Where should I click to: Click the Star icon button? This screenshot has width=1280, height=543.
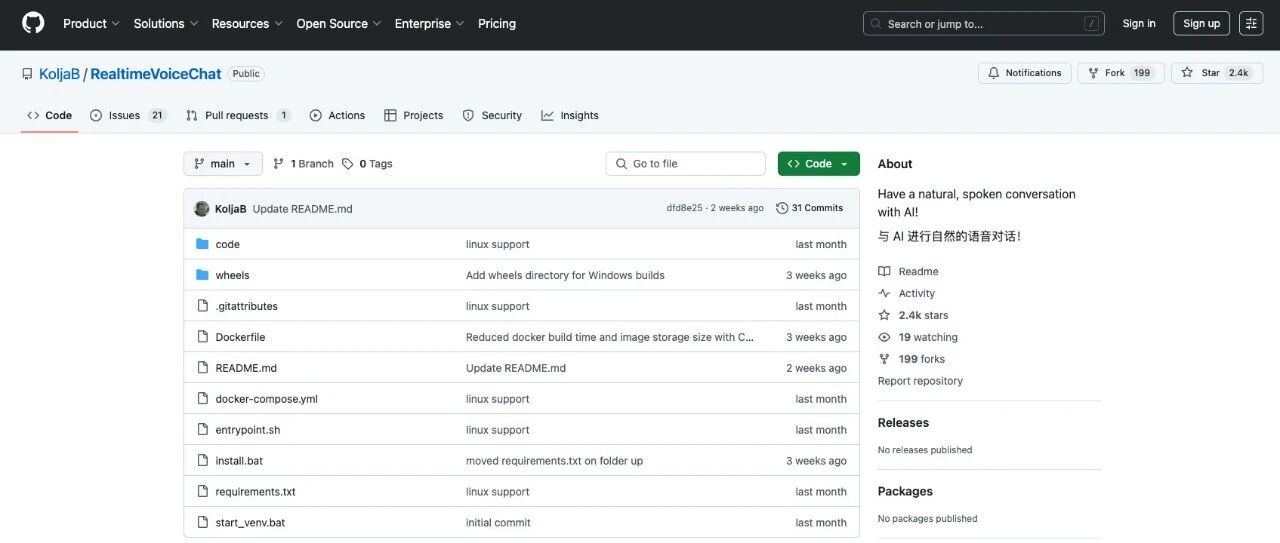pos(1187,73)
